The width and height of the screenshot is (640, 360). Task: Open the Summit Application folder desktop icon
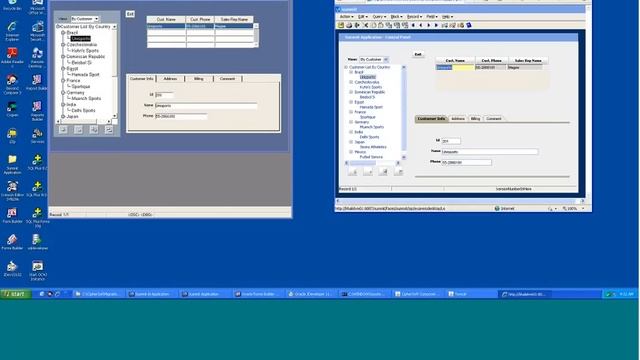click(12, 164)
